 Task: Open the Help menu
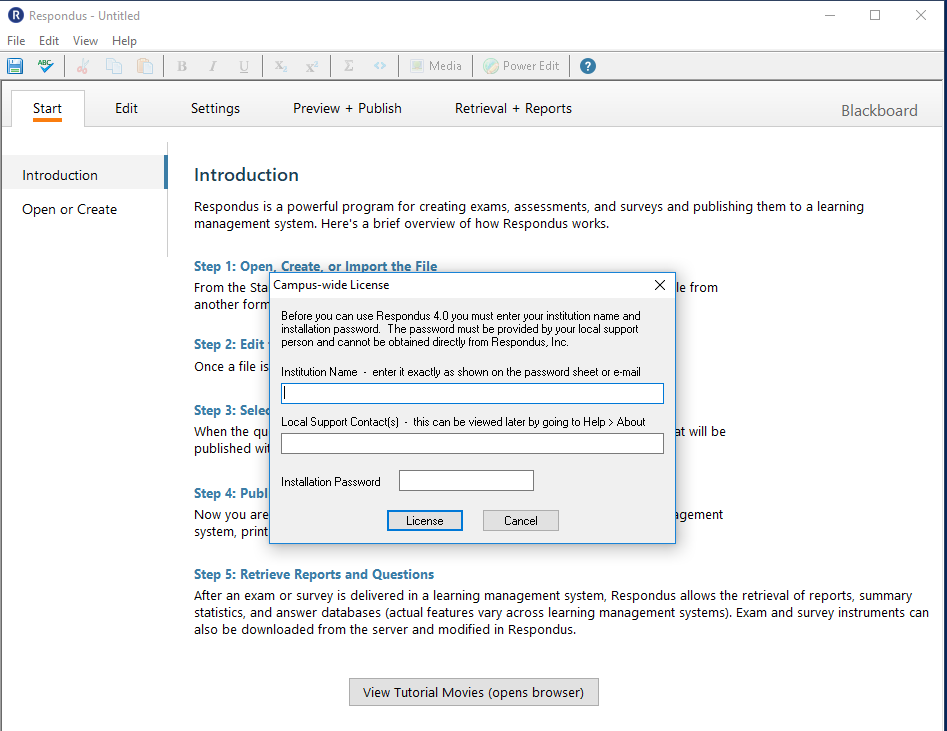point(124,40)
